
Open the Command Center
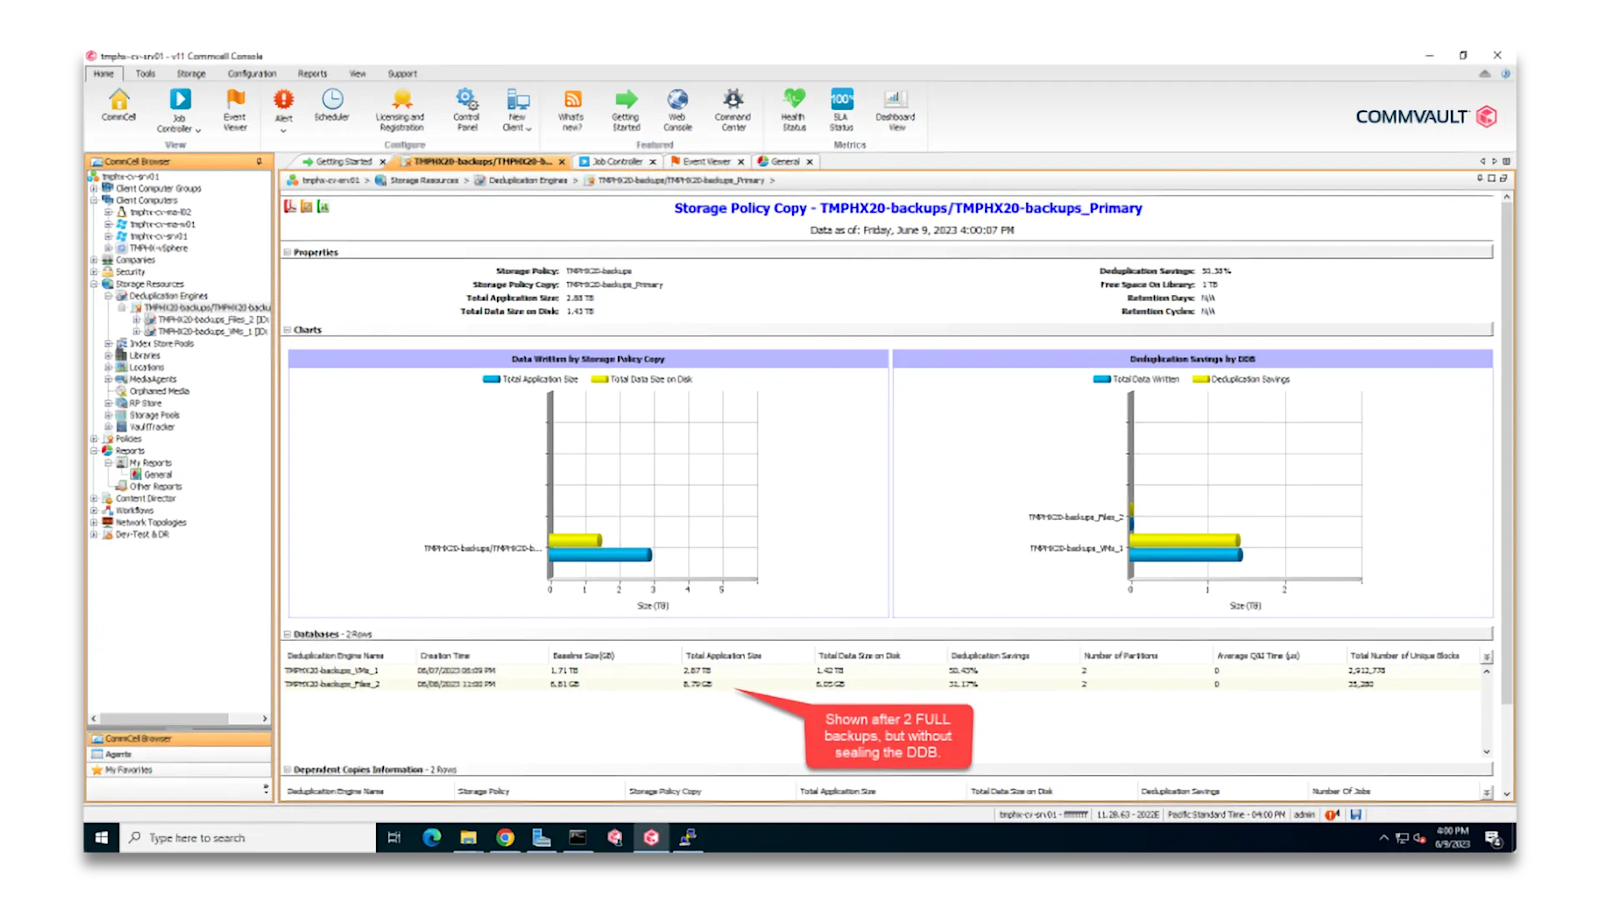point(733,109)
